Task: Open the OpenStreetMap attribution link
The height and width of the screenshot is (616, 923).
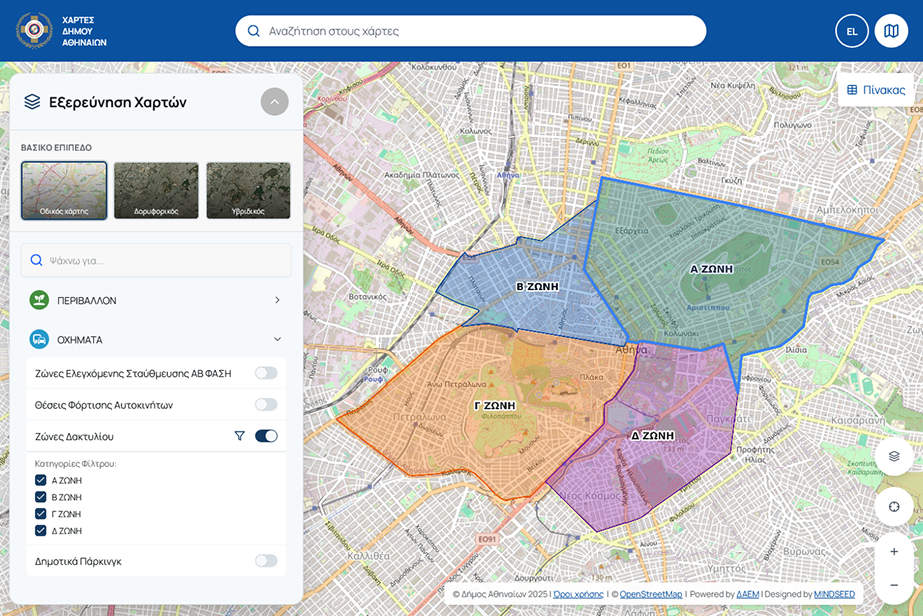Action: 650,594
